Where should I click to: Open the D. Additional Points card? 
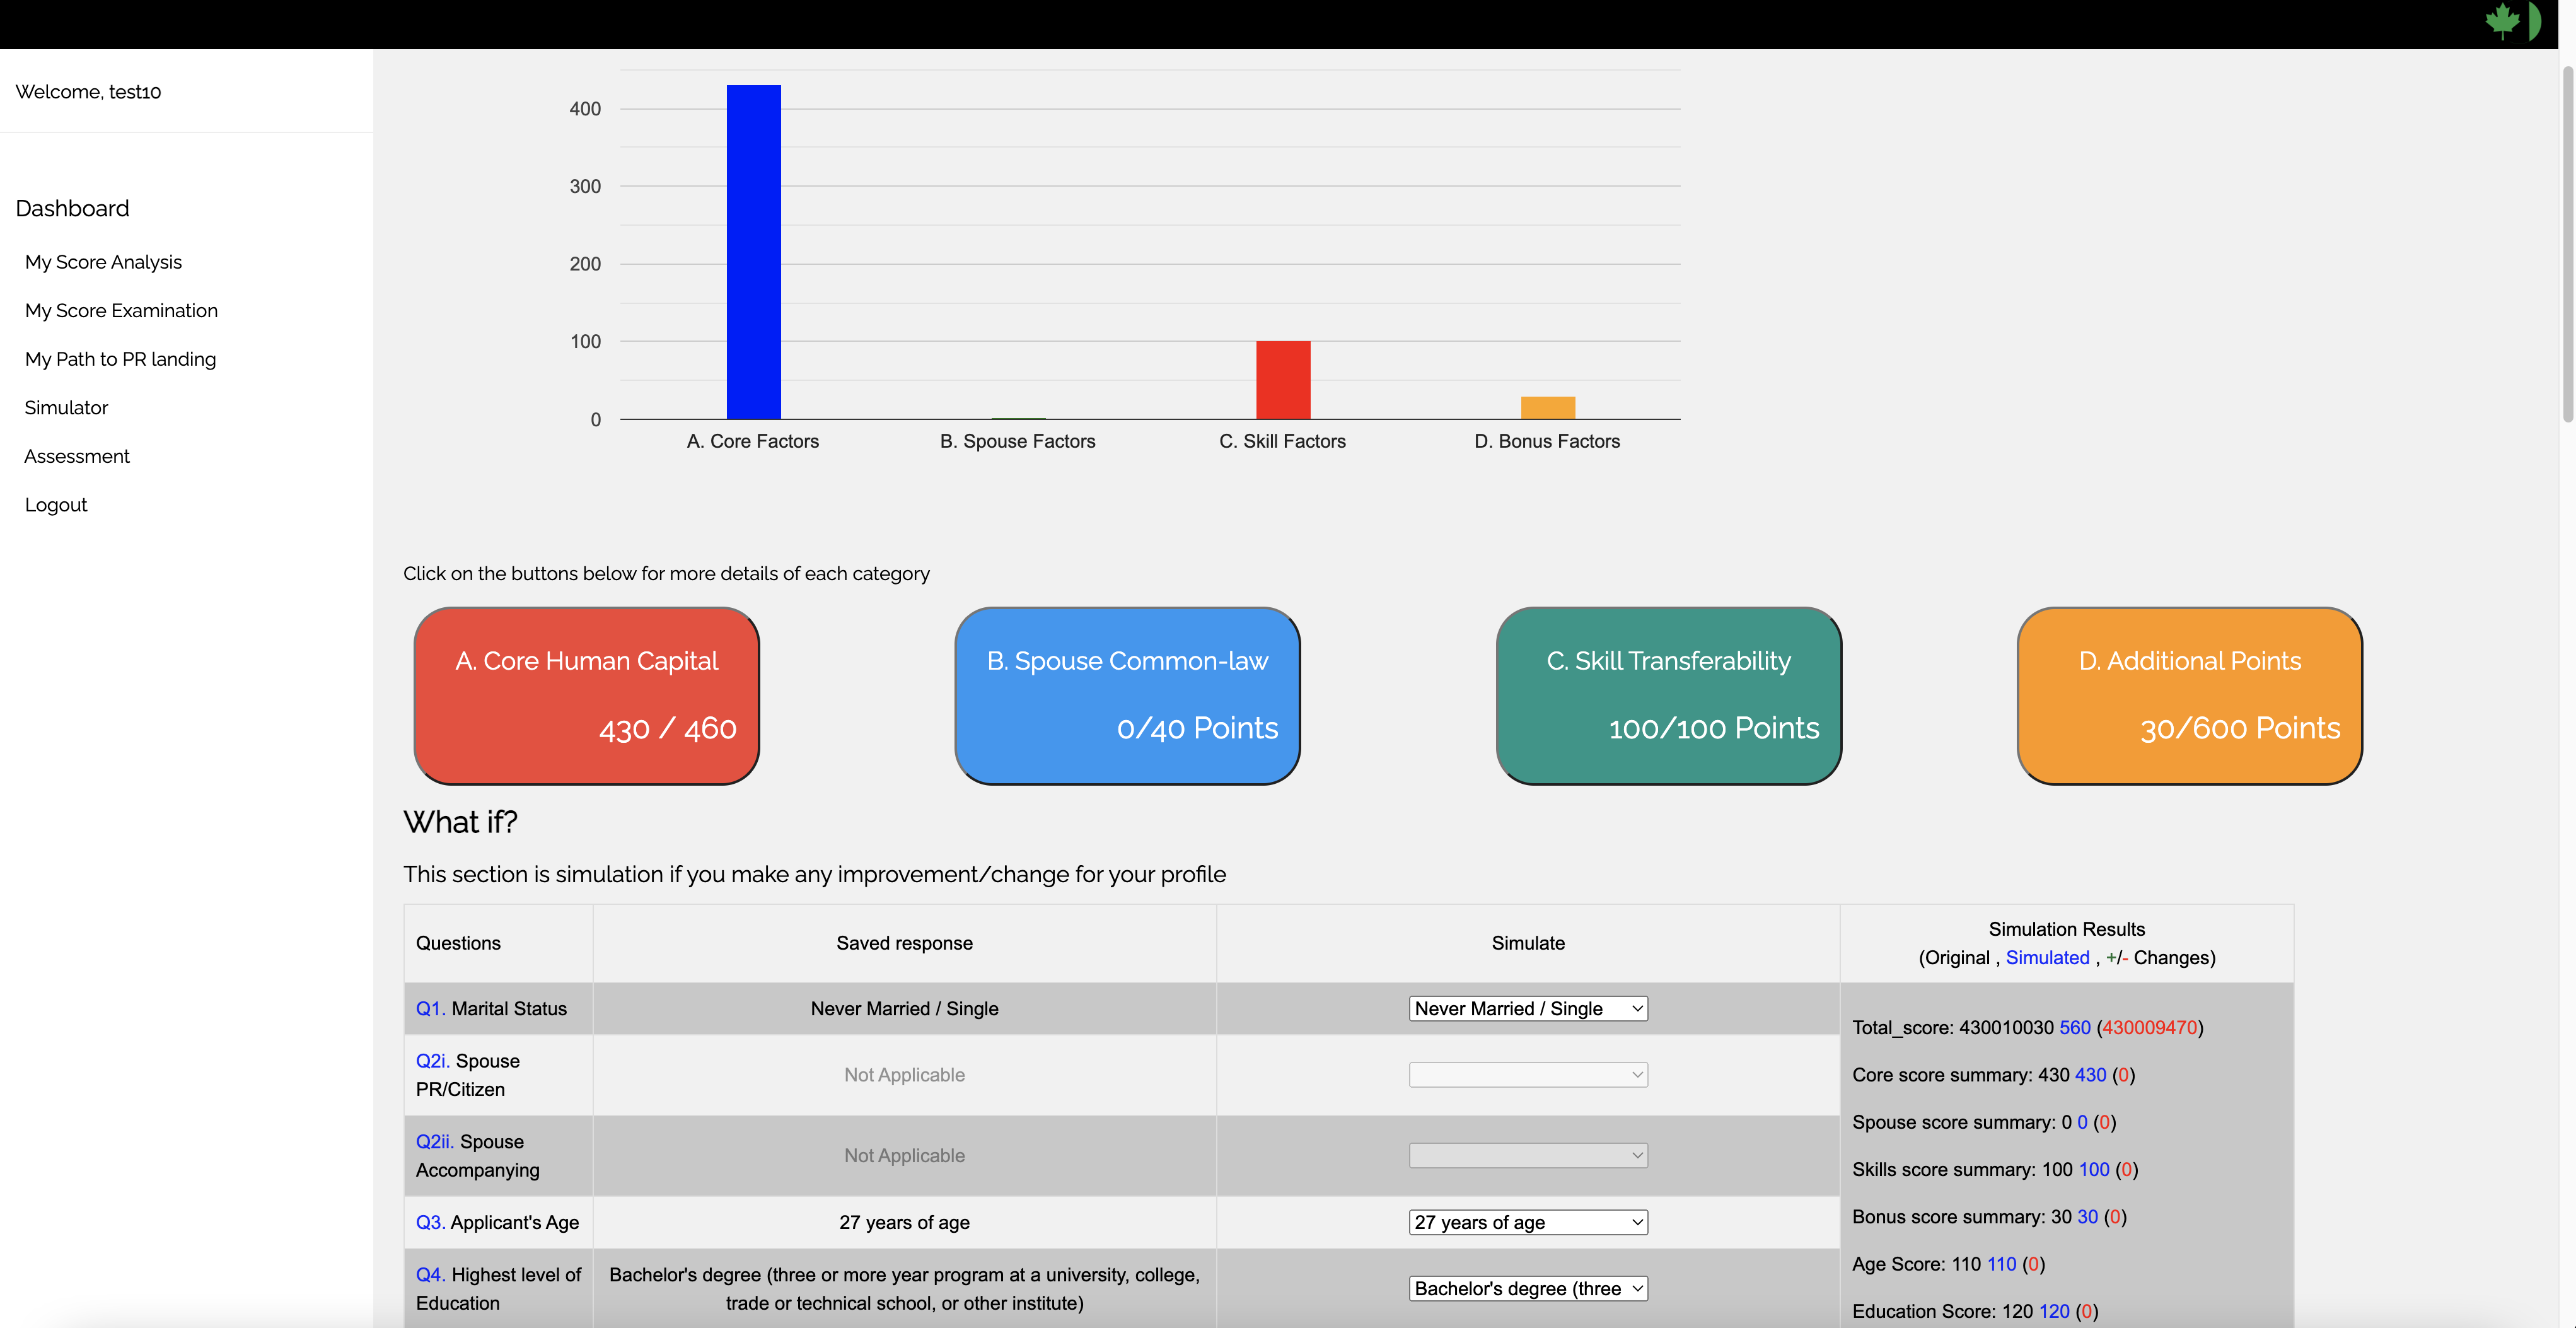(2189, 695)
